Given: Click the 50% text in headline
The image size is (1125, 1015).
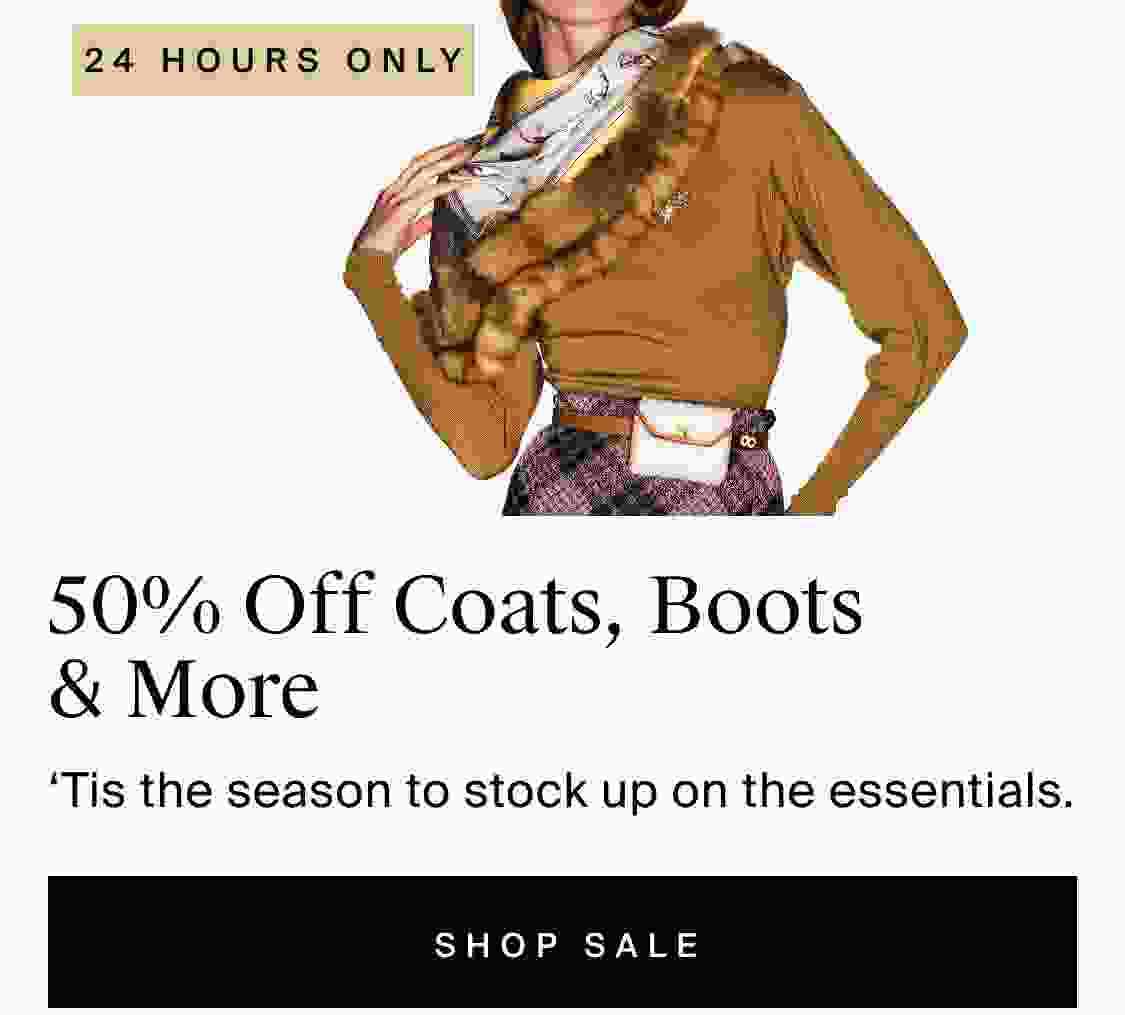Looking at the screenshot, I should (135, 605).
